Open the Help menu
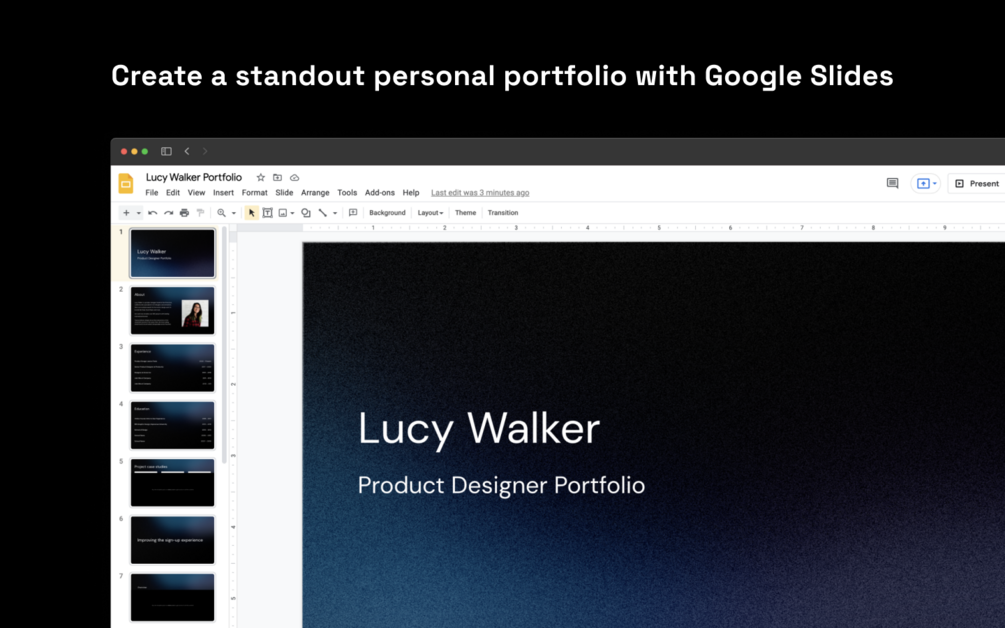The width and height of the screenshot is (1005, 628). click(411, 193)
